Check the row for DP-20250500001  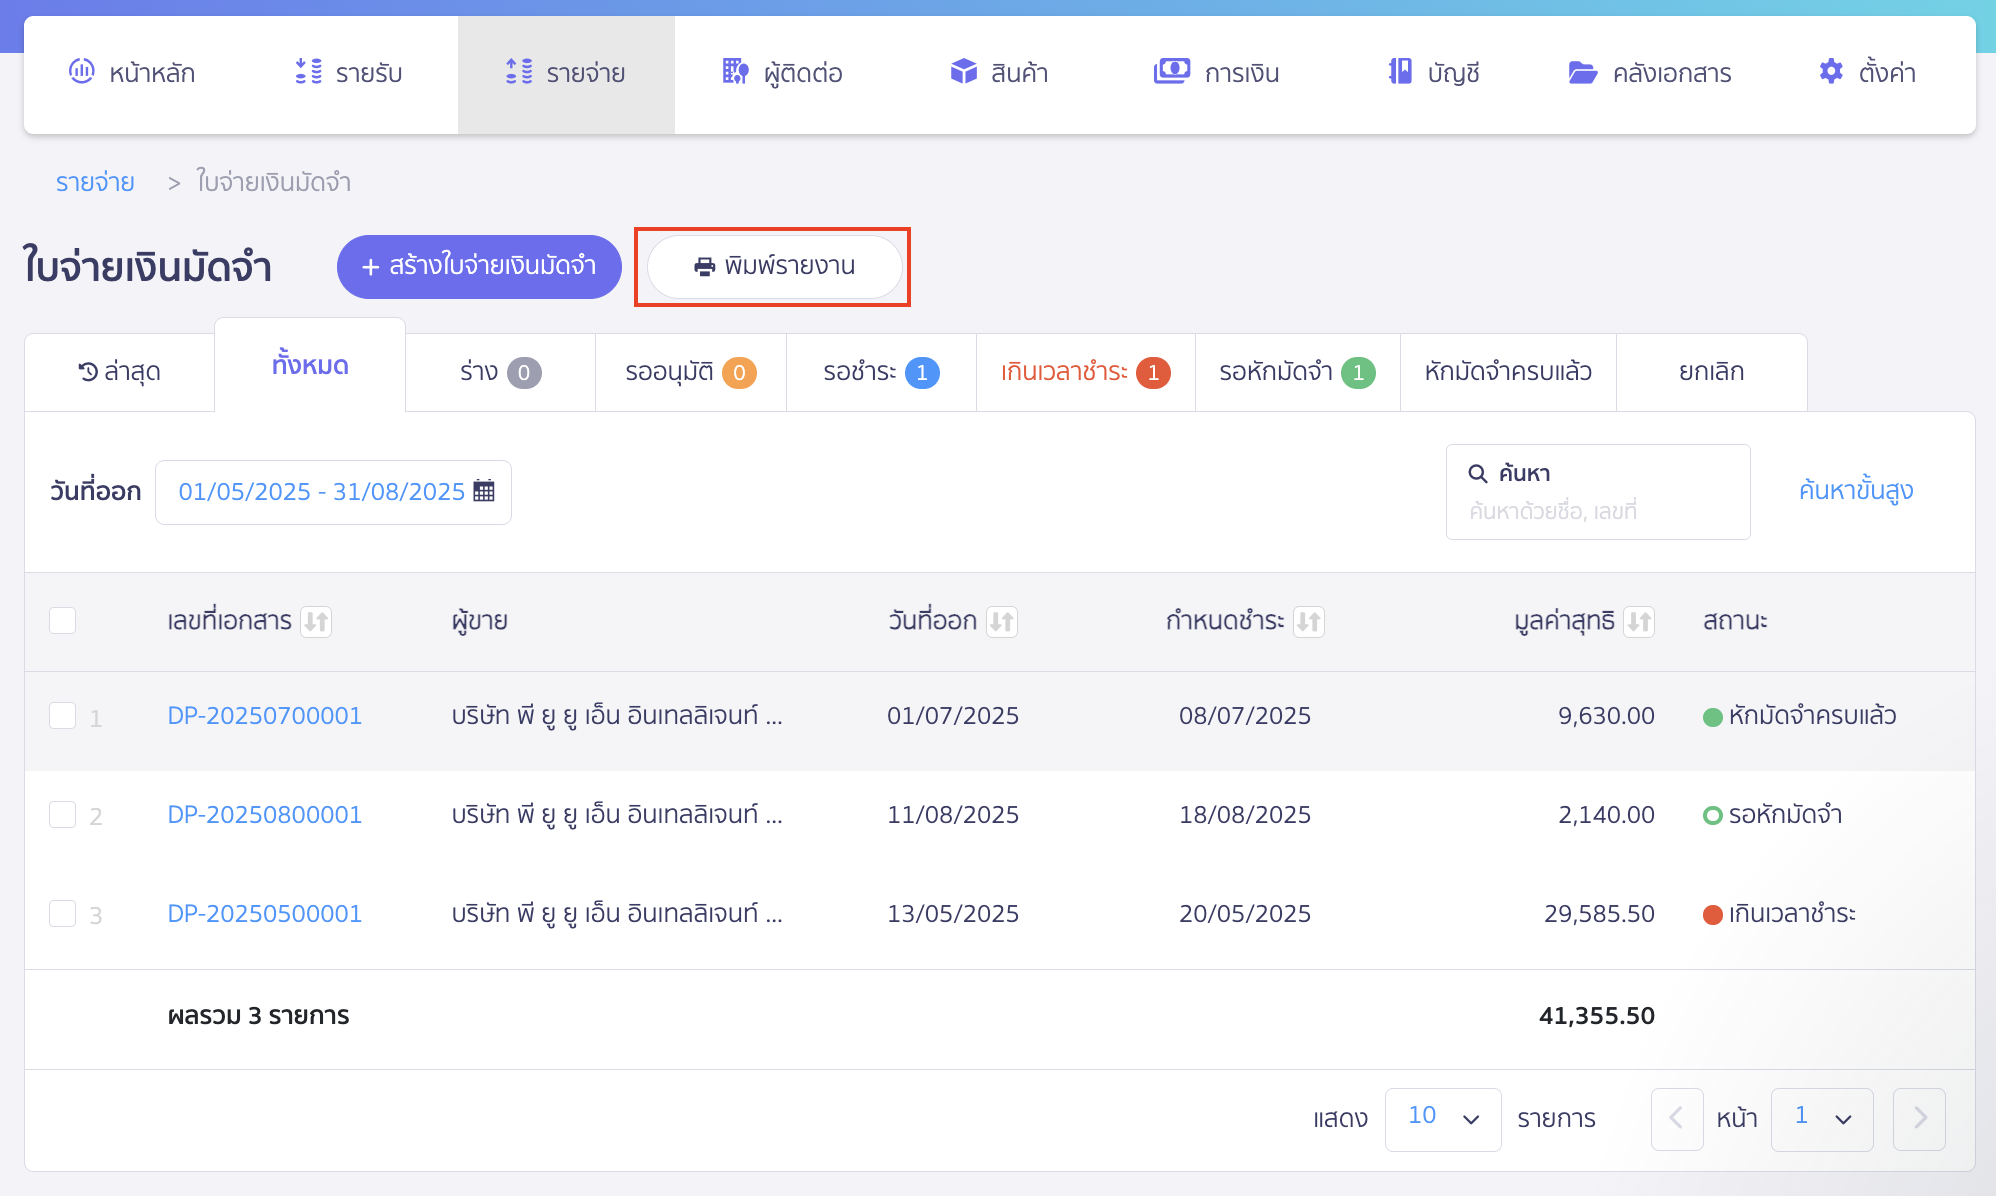pos(63,914)
